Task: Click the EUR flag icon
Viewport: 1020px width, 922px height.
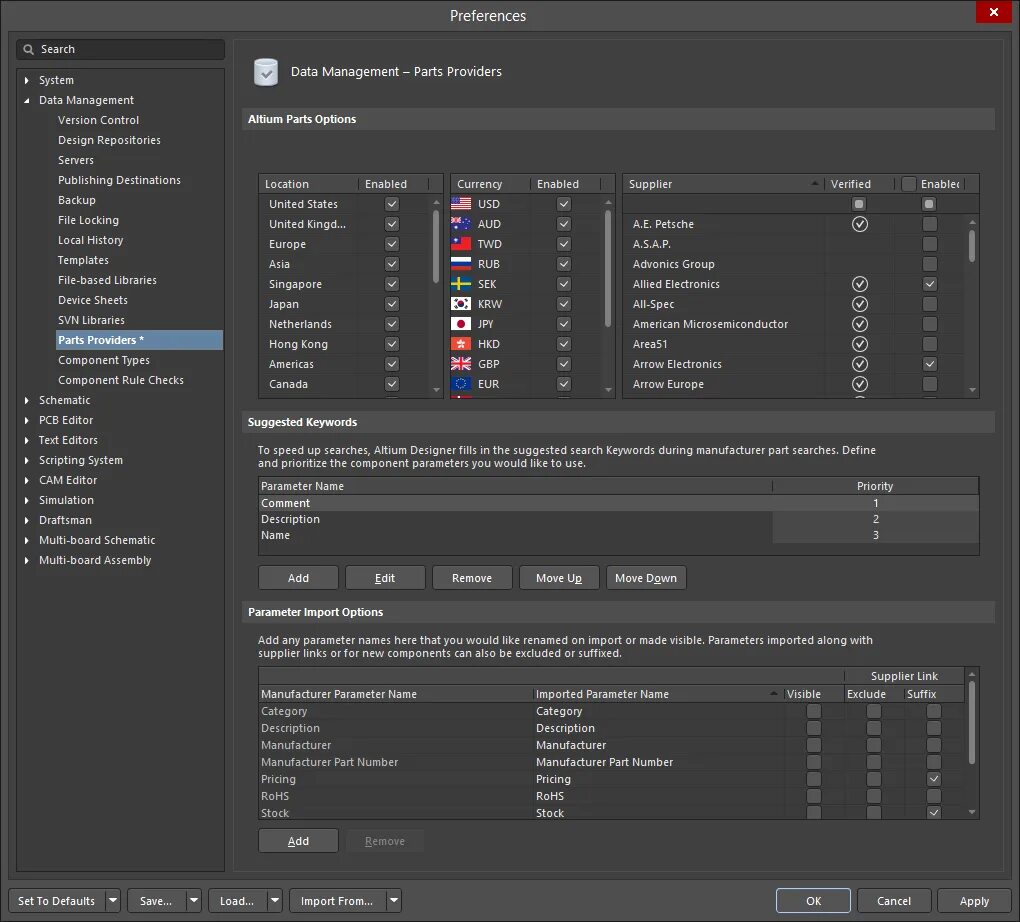Action: (x=461, y=384)
